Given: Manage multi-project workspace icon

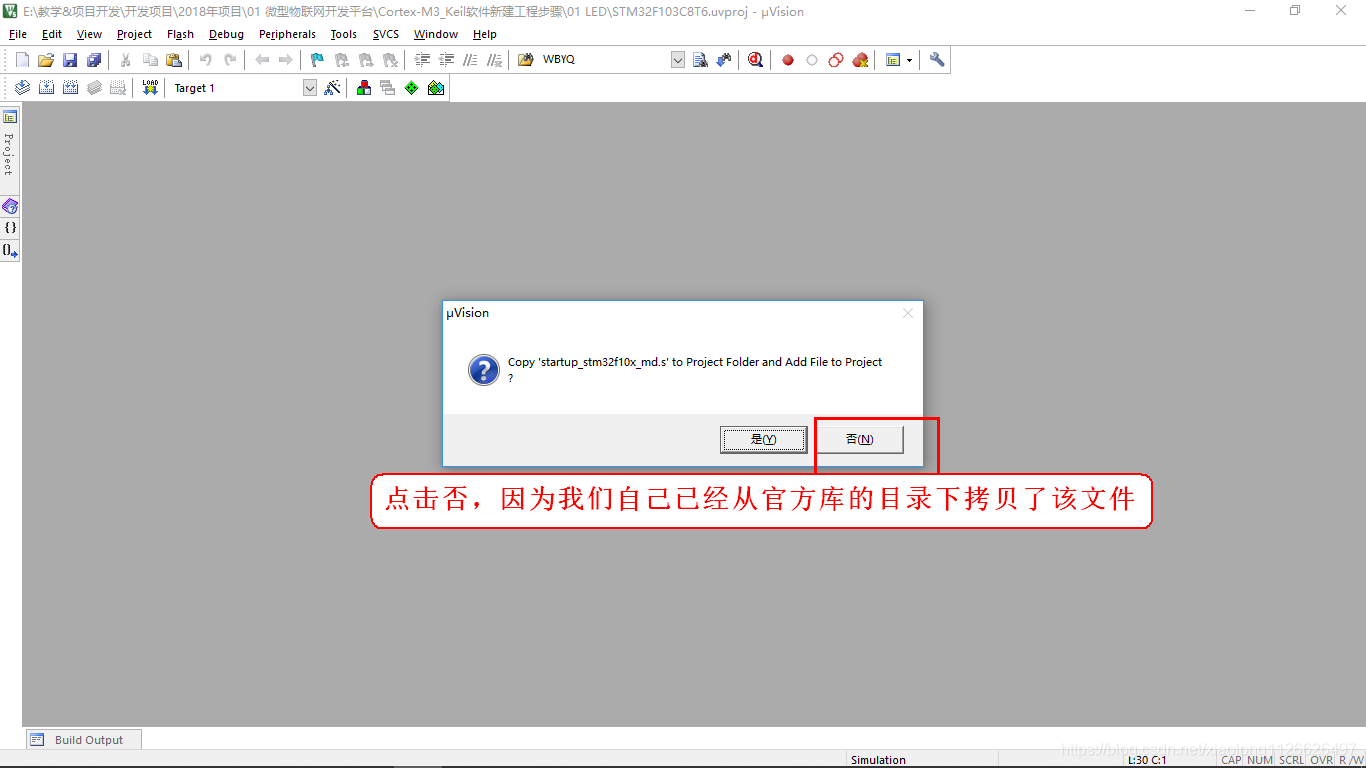Looking at the screenshot, I should [388, 88].
